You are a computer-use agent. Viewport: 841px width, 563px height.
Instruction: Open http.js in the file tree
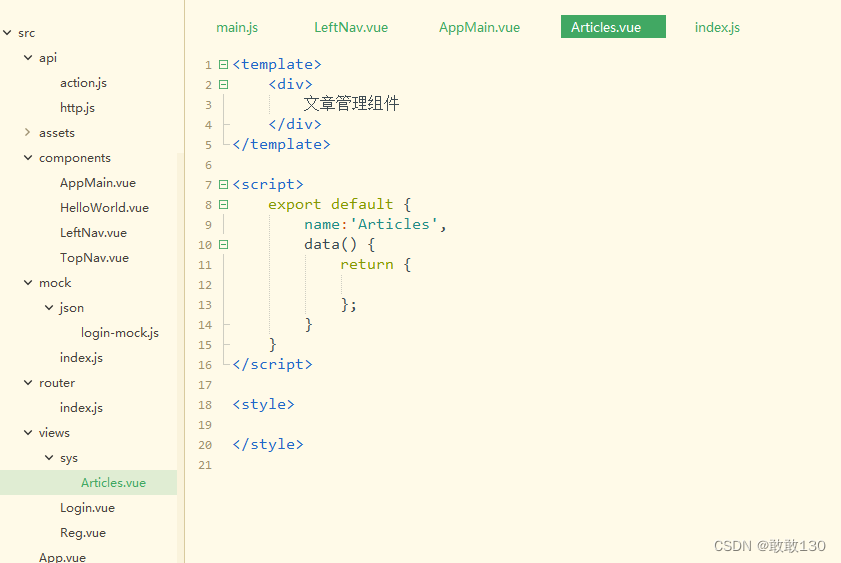click(x=77, y=108)
